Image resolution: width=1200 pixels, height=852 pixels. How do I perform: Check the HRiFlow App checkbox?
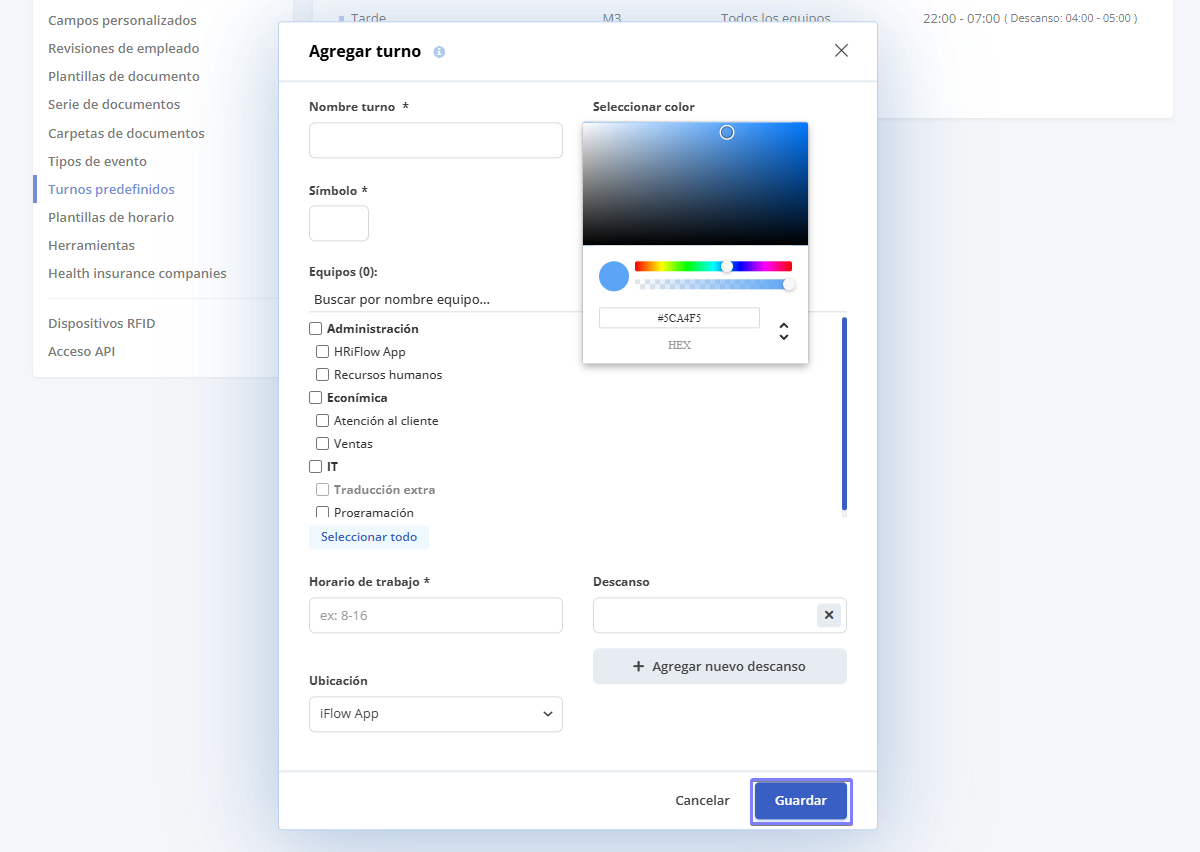[x=323, y=351]
